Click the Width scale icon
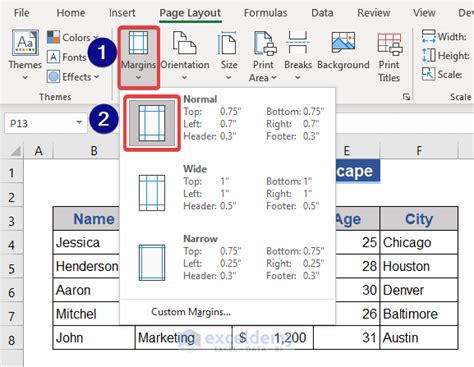The width and height of the screenshot is (474, 367). pyautogui.click(x=428, y=36)
